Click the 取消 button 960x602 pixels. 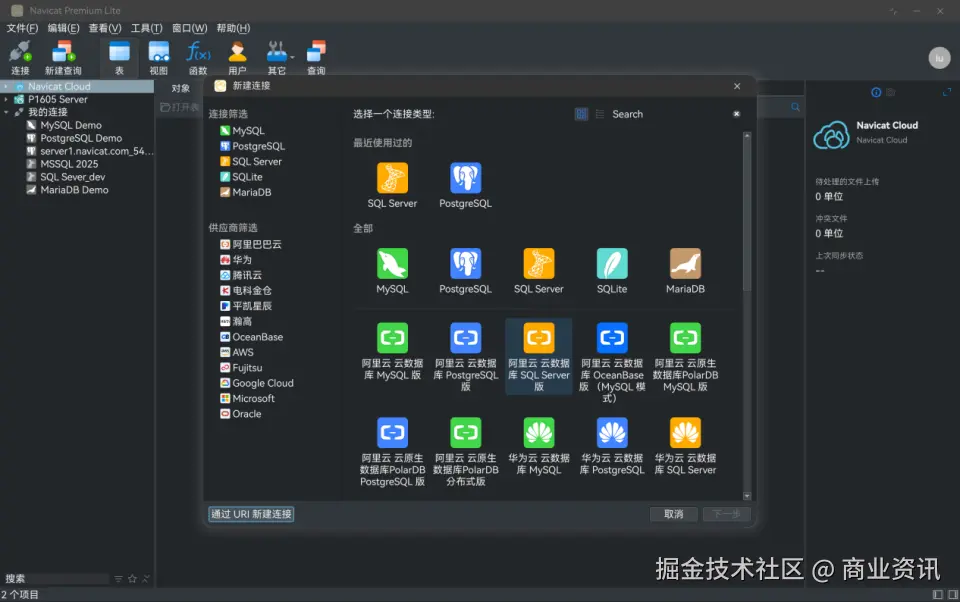(673, 514)
